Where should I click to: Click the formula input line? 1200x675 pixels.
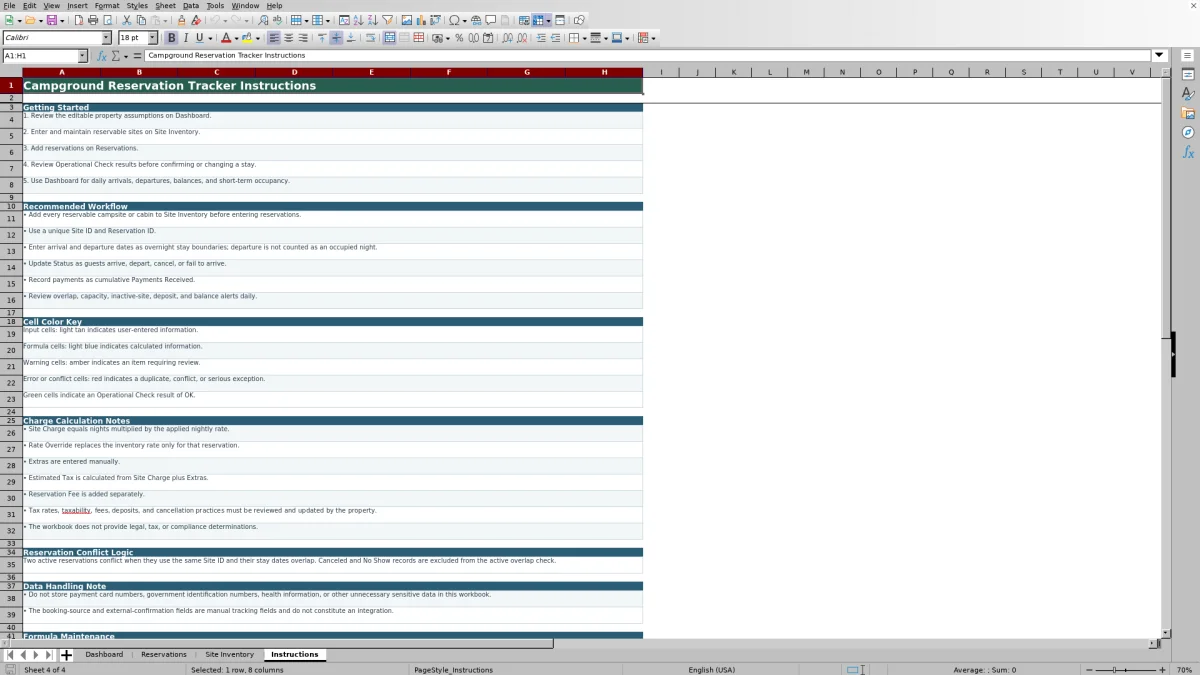648,56
